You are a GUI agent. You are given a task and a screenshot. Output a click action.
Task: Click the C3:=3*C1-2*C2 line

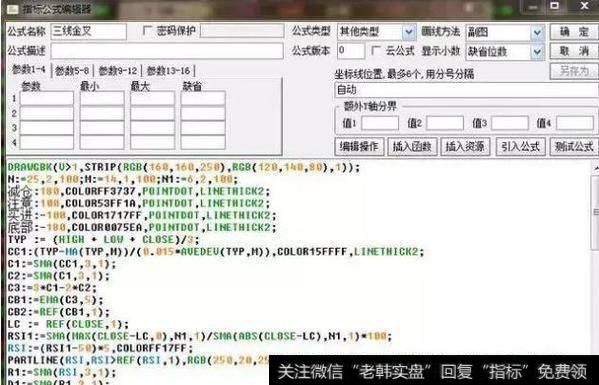point(52,288)
